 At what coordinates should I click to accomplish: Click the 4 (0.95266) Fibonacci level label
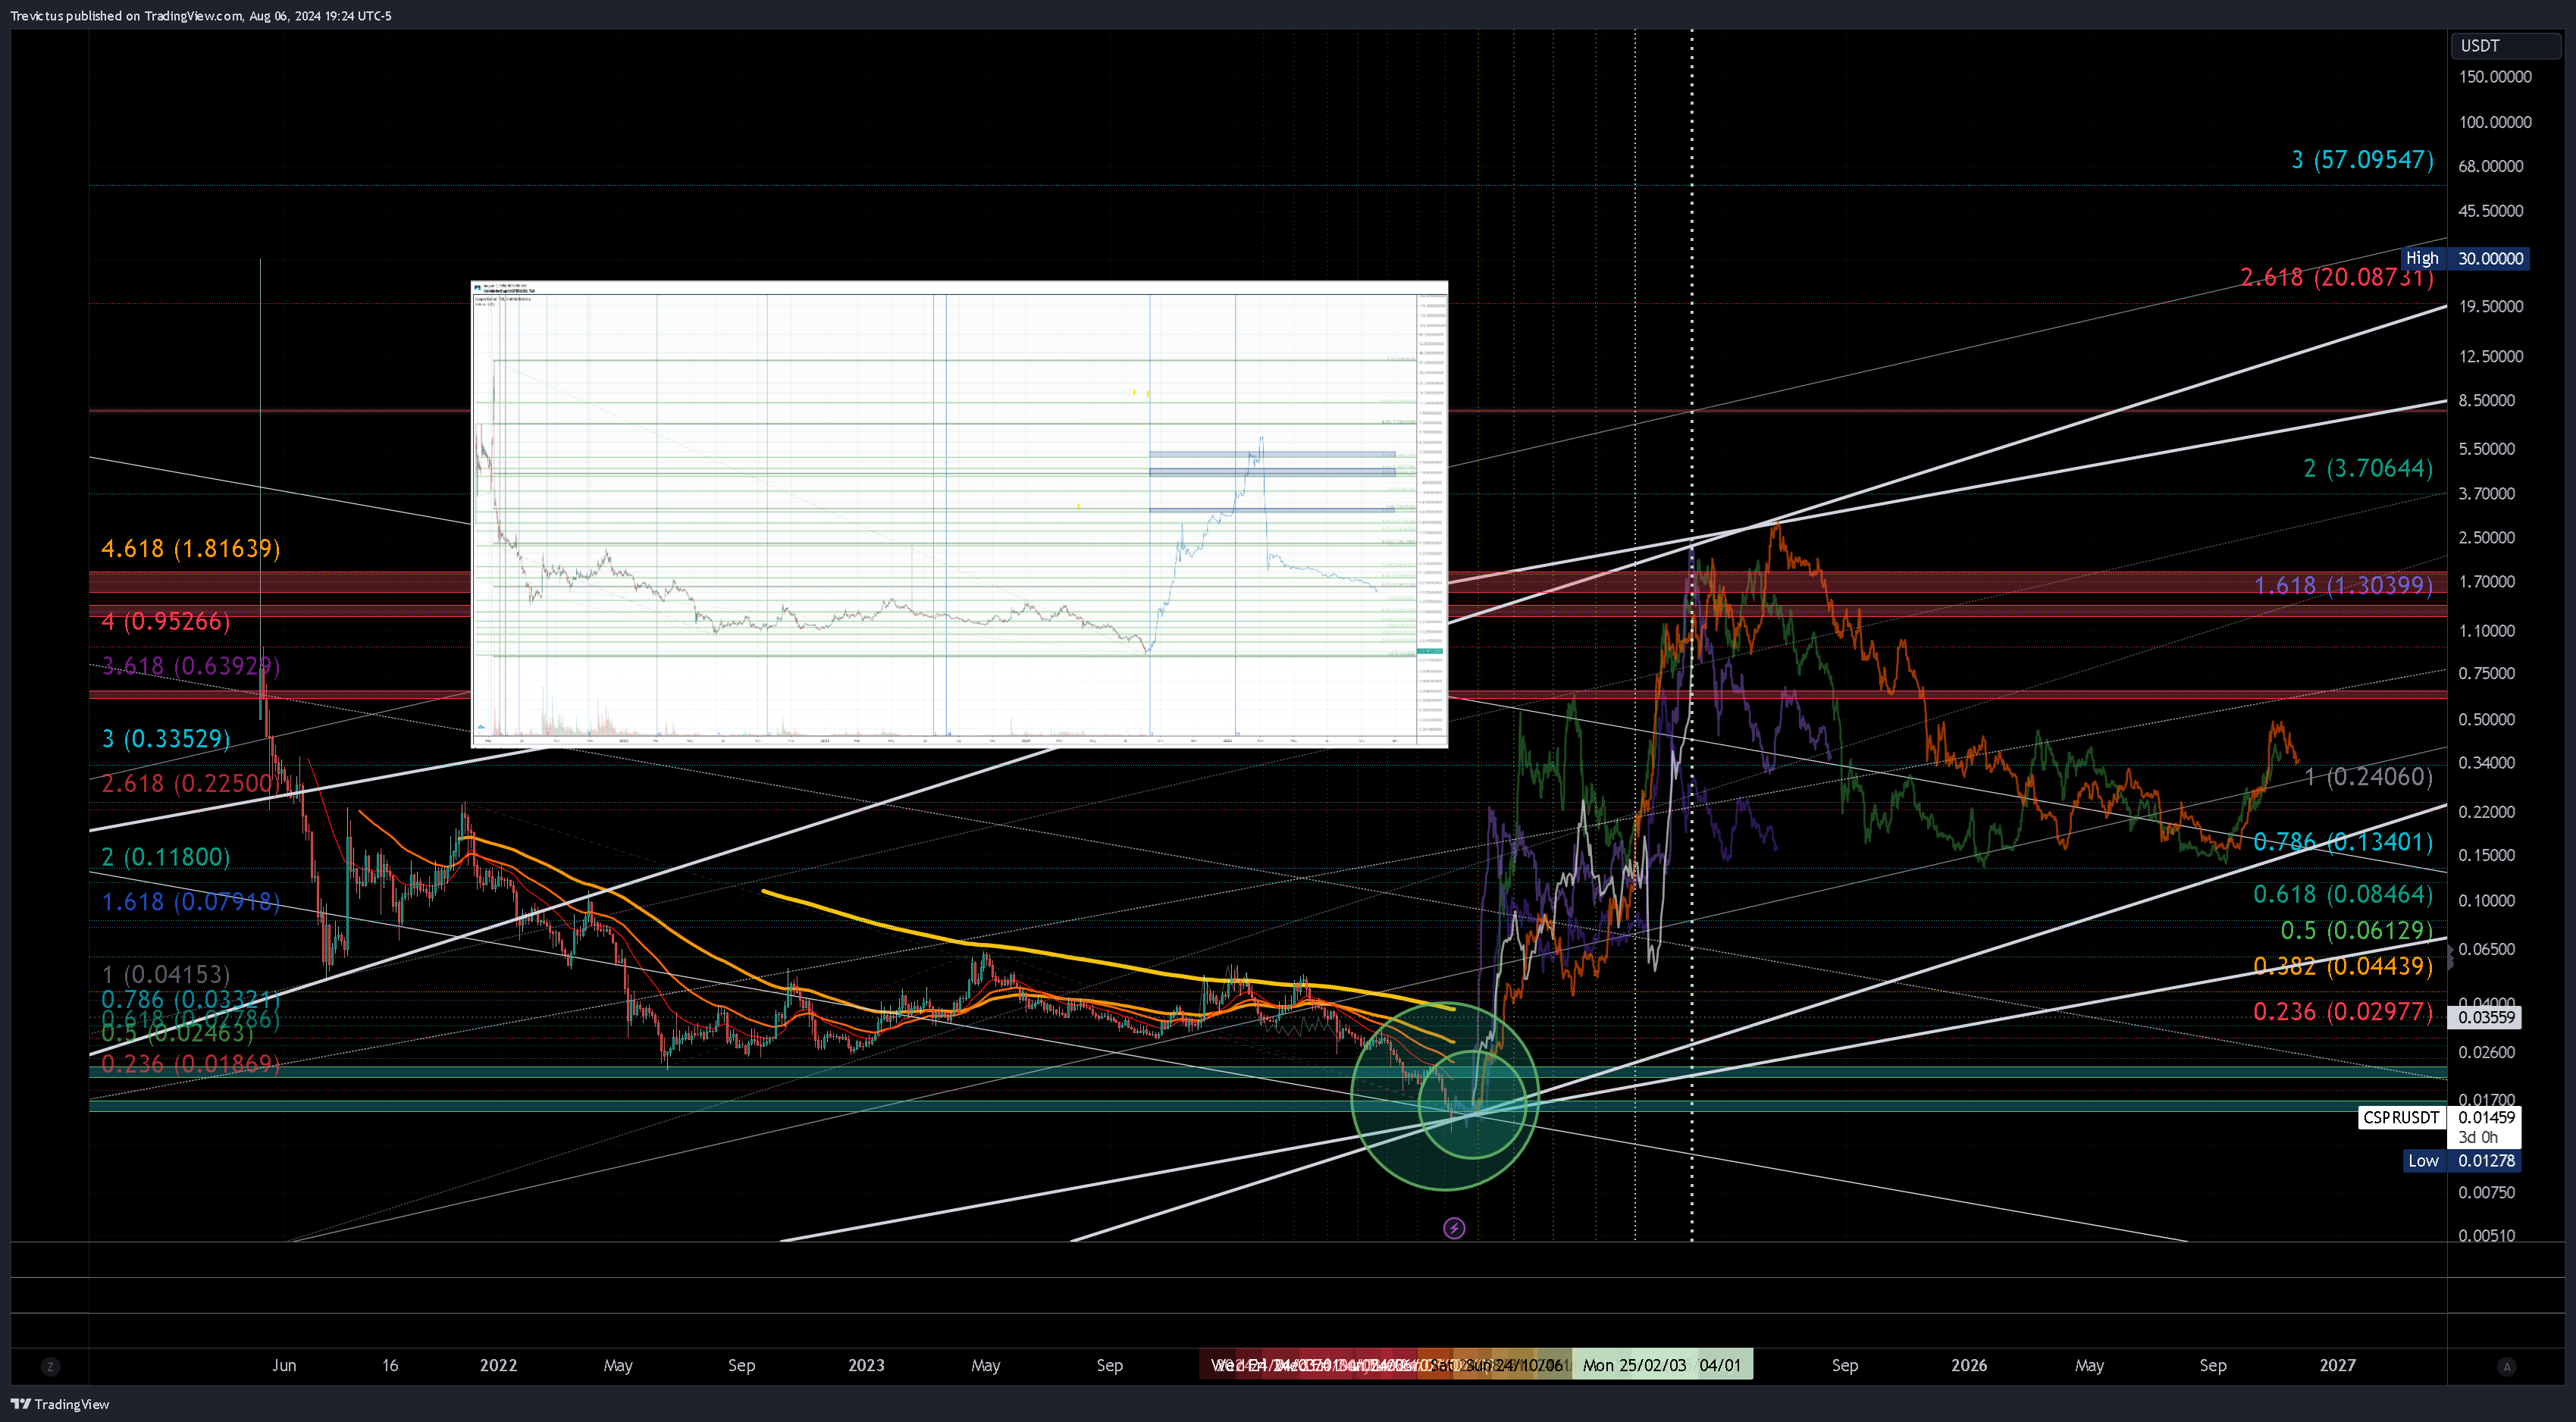165,621
